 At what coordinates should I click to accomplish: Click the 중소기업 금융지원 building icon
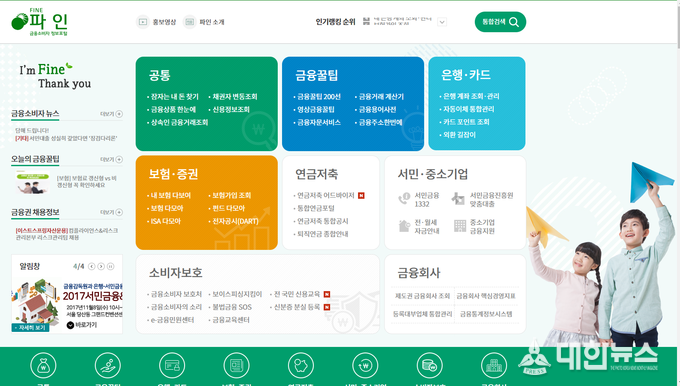(x=460, y=226)
